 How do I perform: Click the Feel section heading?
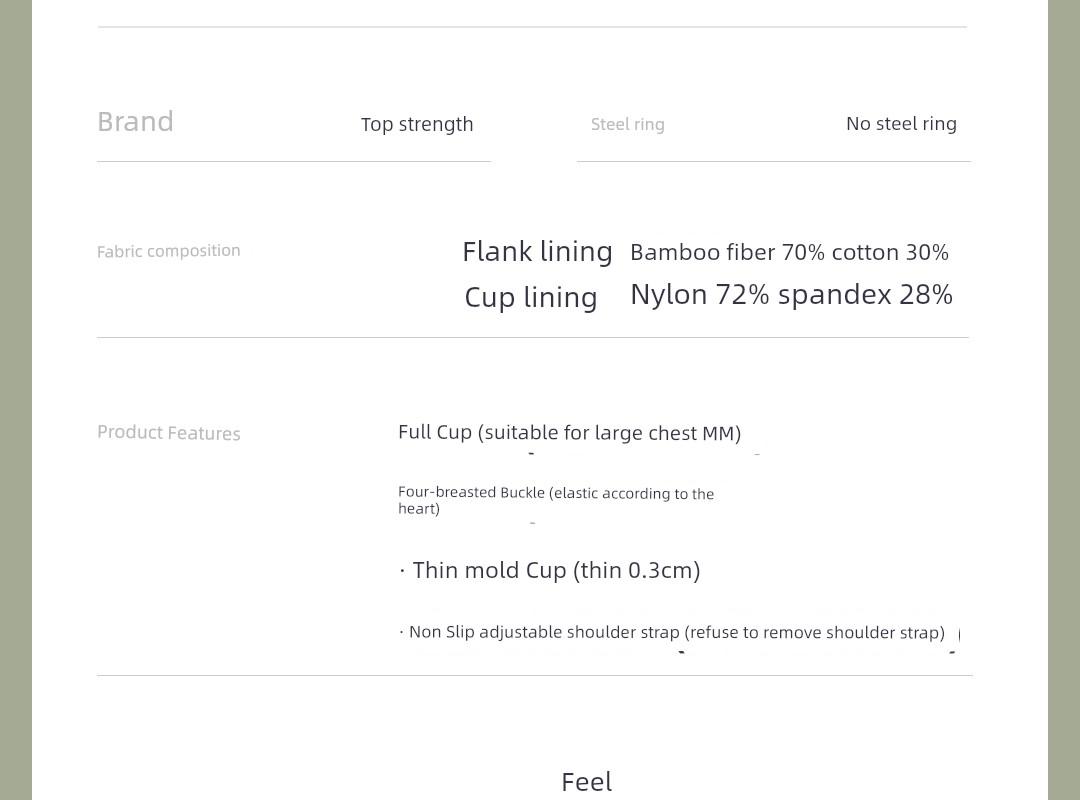(587, 782)
